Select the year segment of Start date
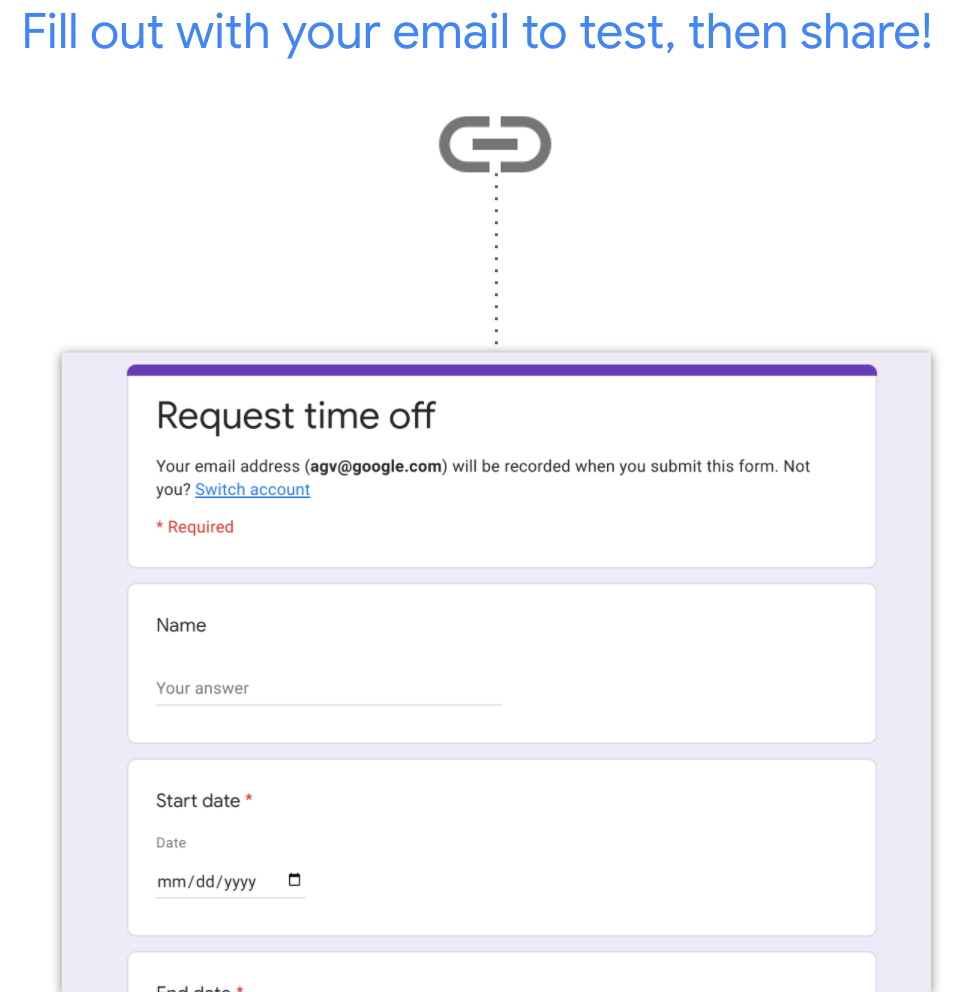This screenshot has width=980, height=992. [x=240, y=882]
